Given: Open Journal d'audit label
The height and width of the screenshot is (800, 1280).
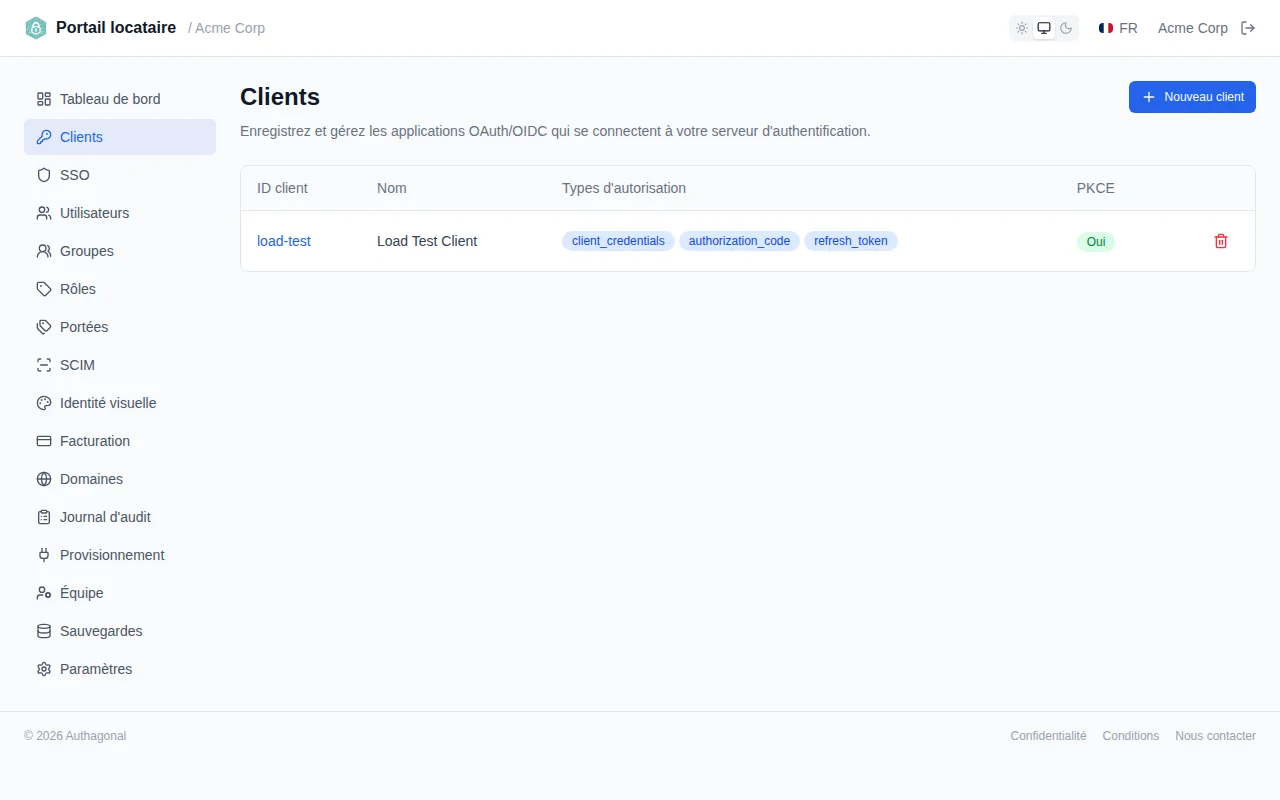Looking at the screenshot, I should [105, 517].
